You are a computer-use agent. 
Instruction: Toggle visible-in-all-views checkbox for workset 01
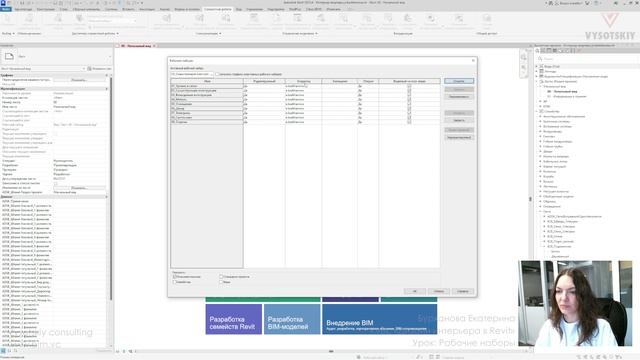tap(409, 86)
